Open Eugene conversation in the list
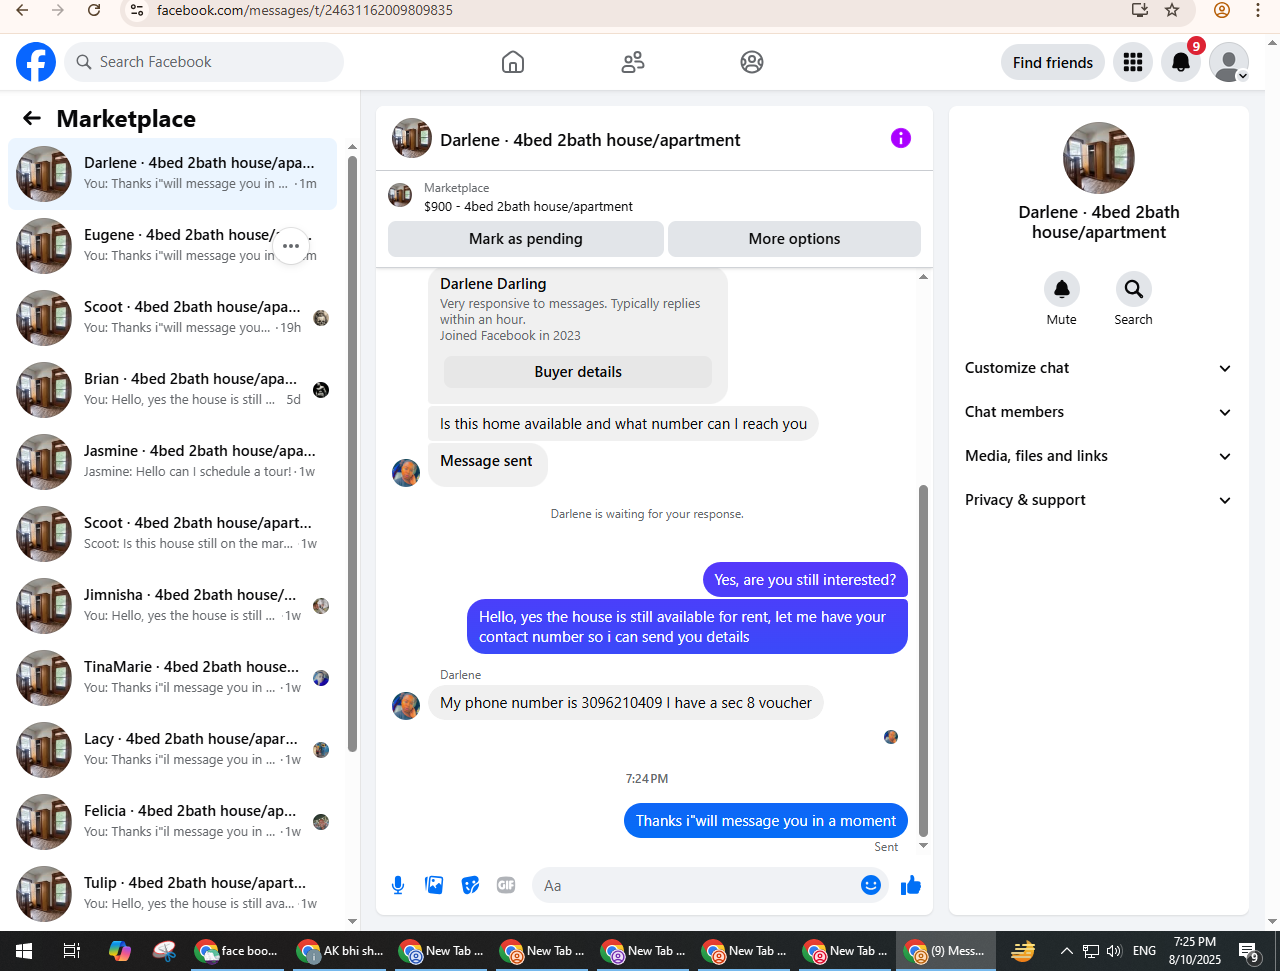1280x971 pixels. 172,246
